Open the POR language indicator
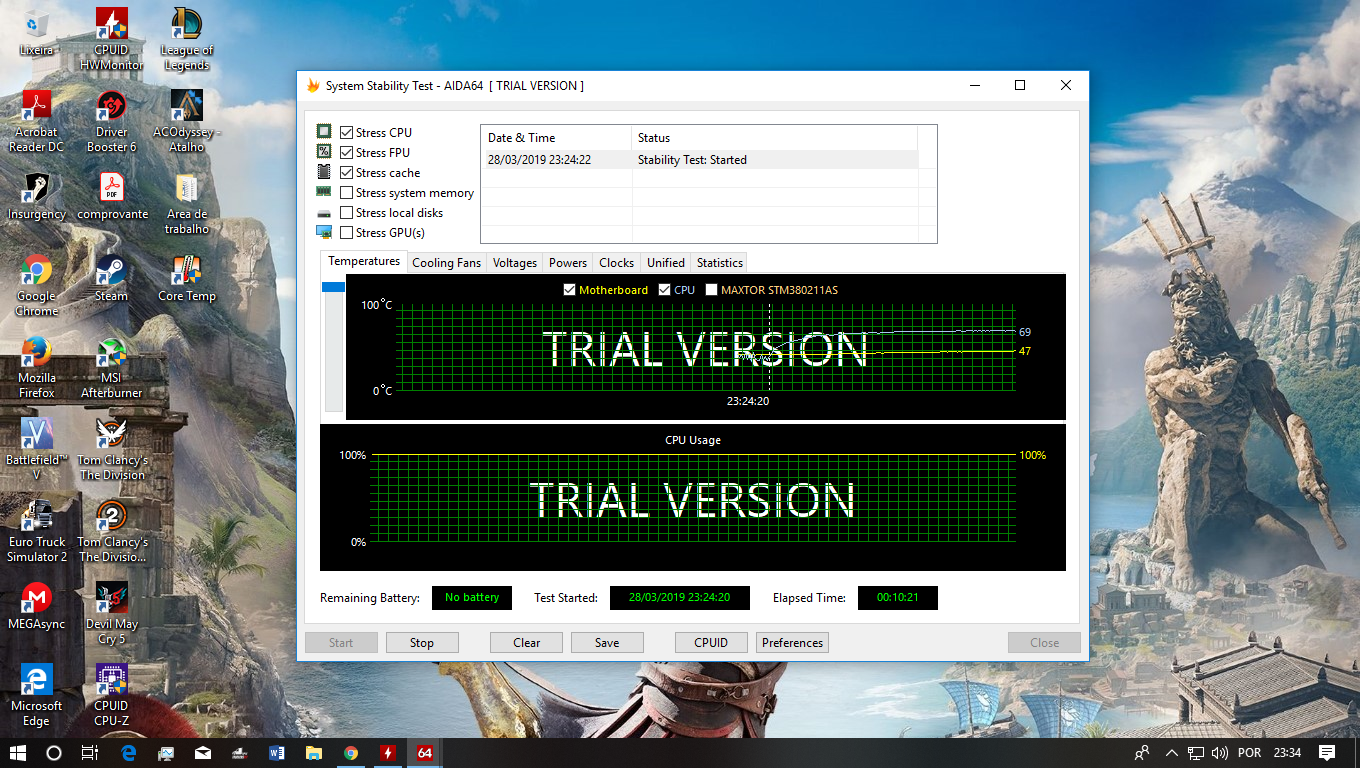This screenshot has height=768, width=1360. [1249, 753]
